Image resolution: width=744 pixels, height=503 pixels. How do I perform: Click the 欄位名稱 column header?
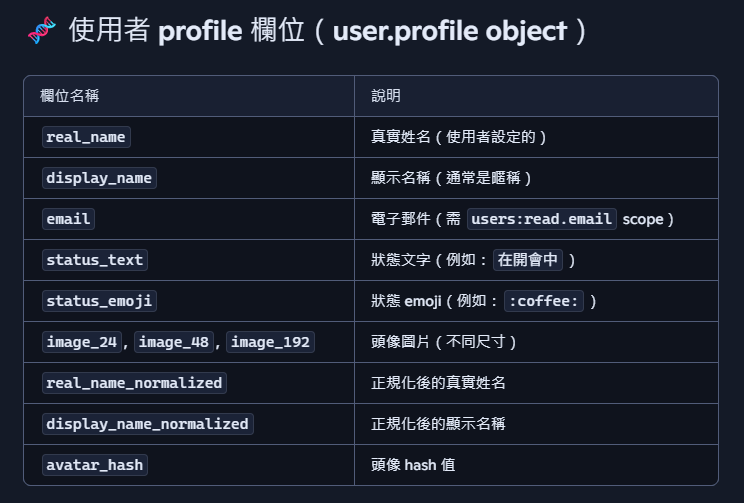tap(69, 96)
